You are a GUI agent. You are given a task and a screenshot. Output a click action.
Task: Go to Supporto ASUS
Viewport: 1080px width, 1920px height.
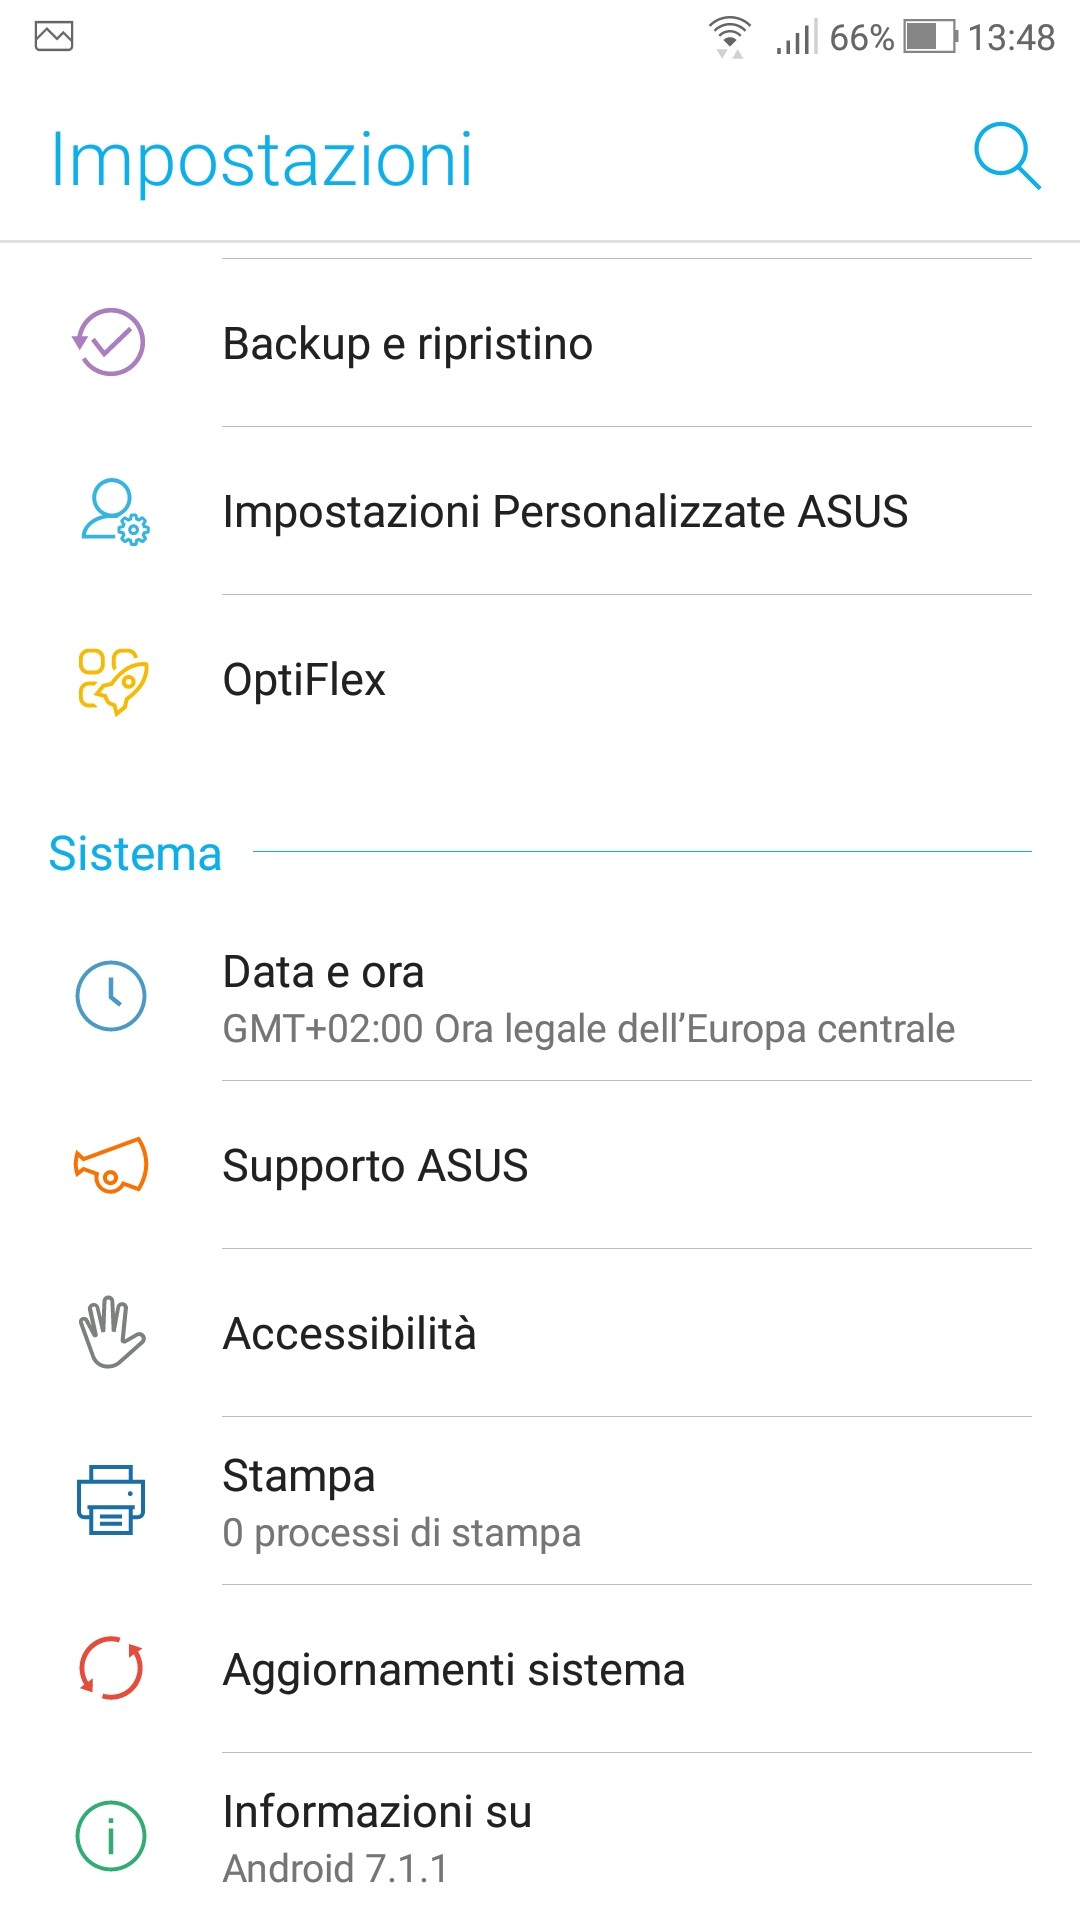[375, 1166]
